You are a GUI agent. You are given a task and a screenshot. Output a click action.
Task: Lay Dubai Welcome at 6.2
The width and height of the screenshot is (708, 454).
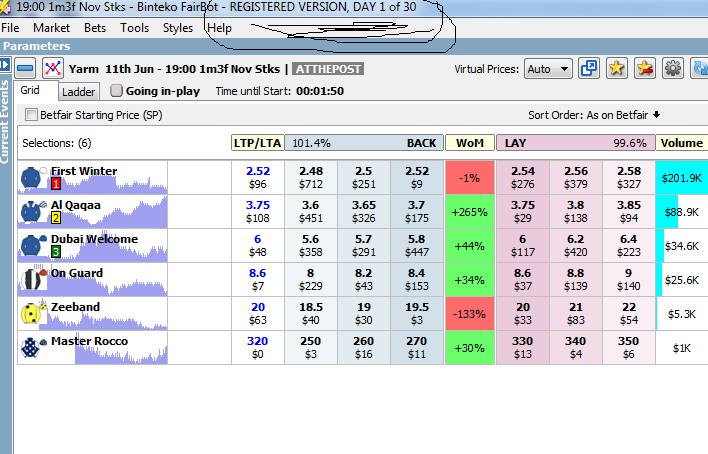click(x=576, y=245)
